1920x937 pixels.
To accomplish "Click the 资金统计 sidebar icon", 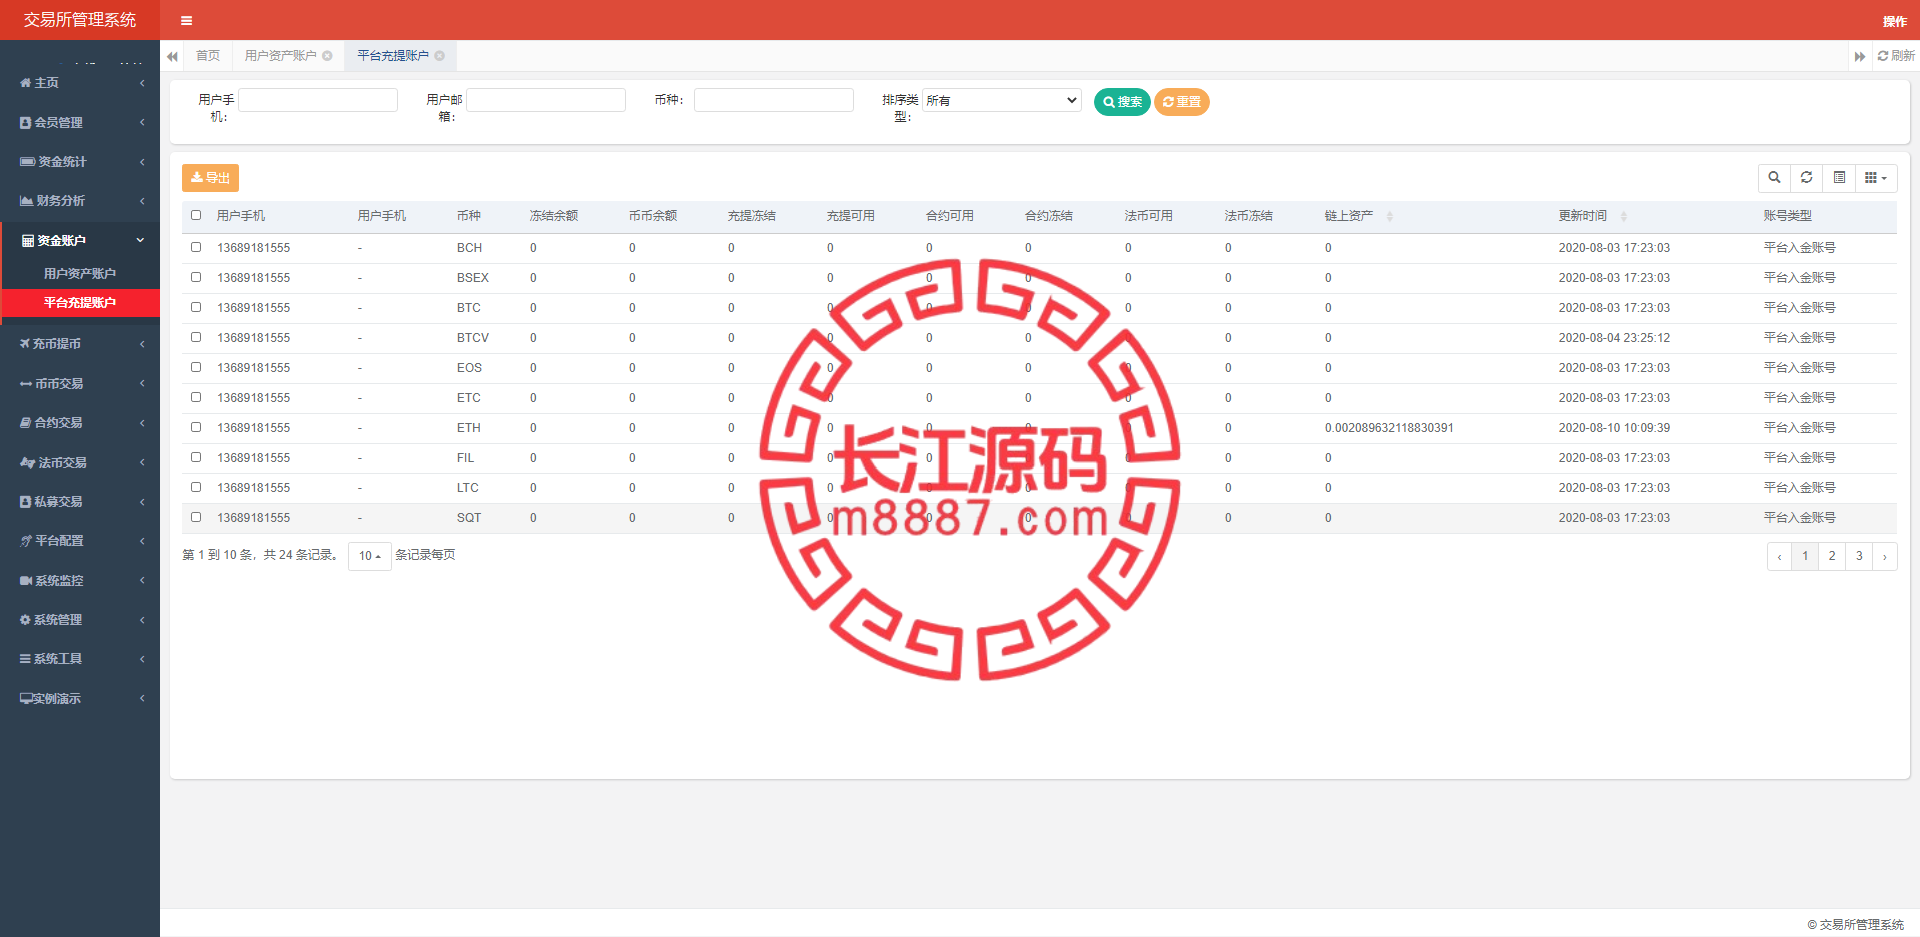I will [x=28, y=162].
